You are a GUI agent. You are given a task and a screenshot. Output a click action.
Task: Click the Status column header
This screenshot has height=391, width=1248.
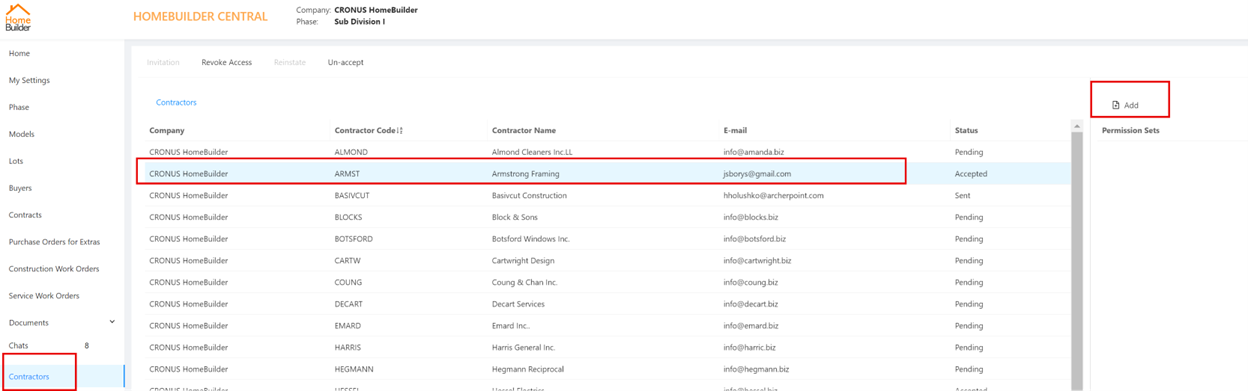[966, 130]
